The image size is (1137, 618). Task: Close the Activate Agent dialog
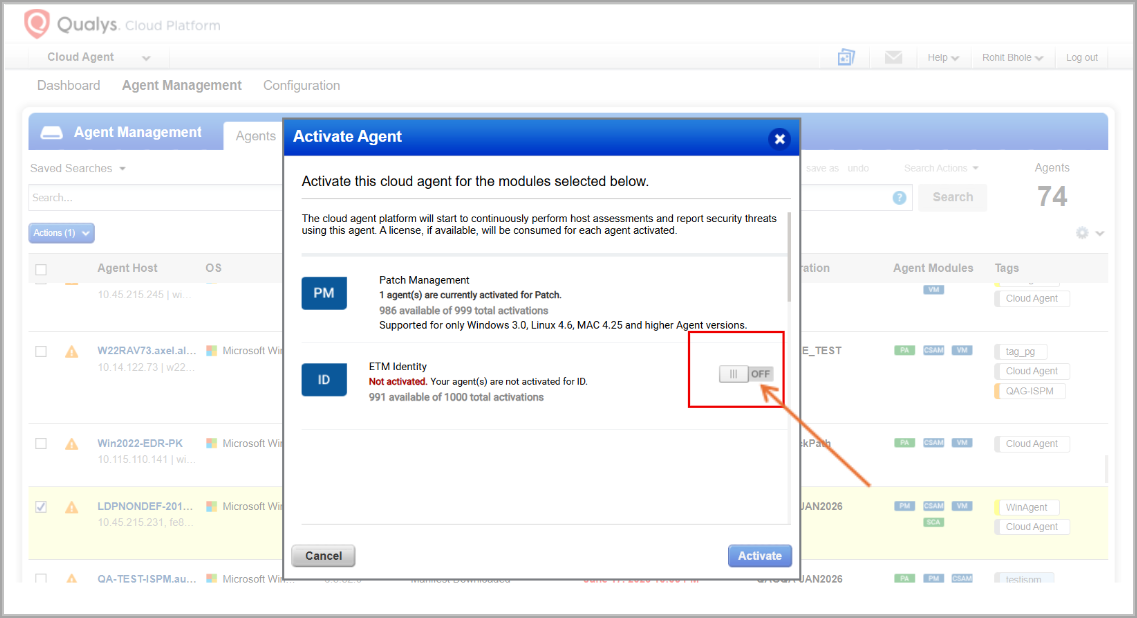[x=780, y=139]
